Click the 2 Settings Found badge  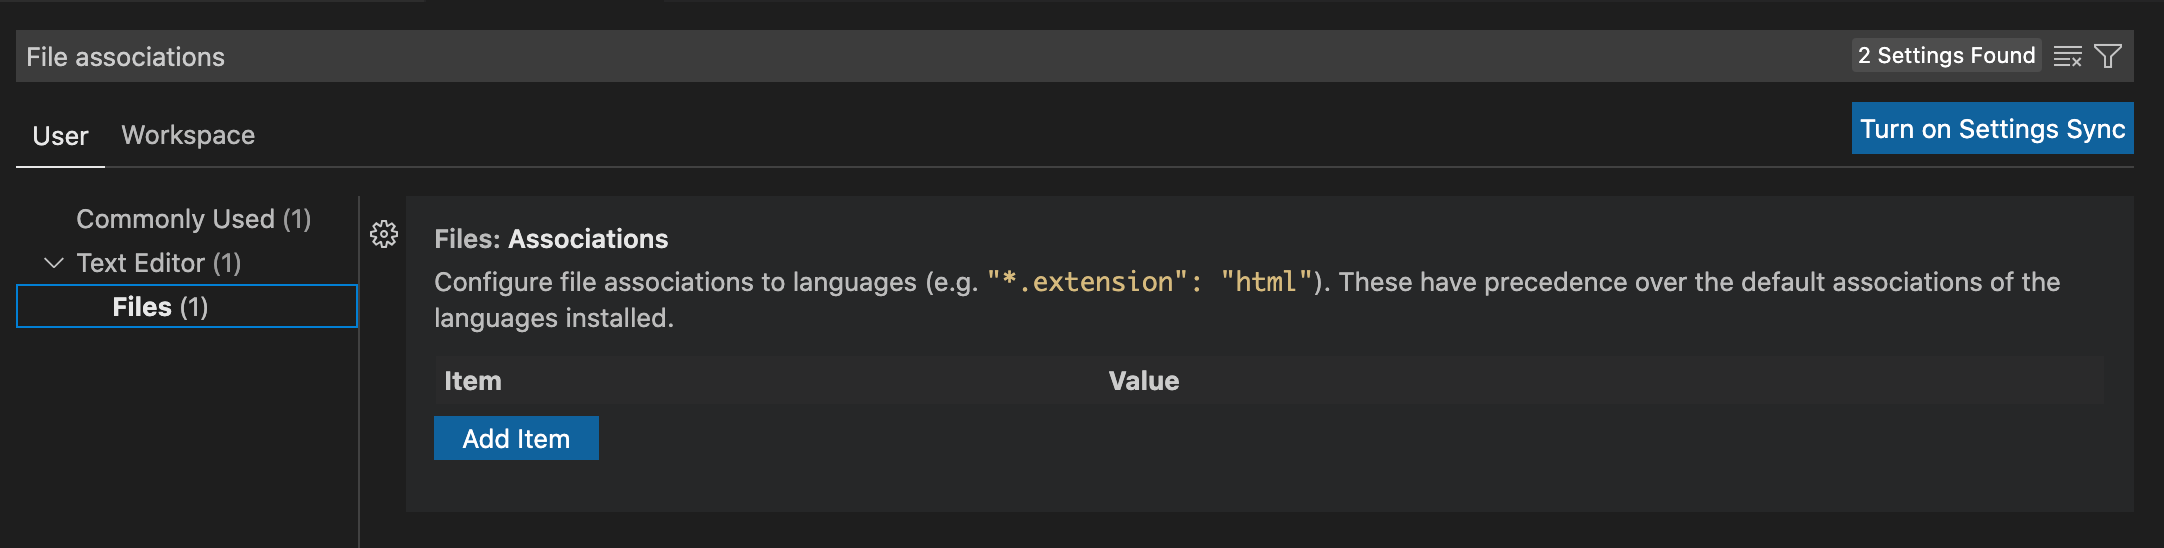(x=1946, y=56)
